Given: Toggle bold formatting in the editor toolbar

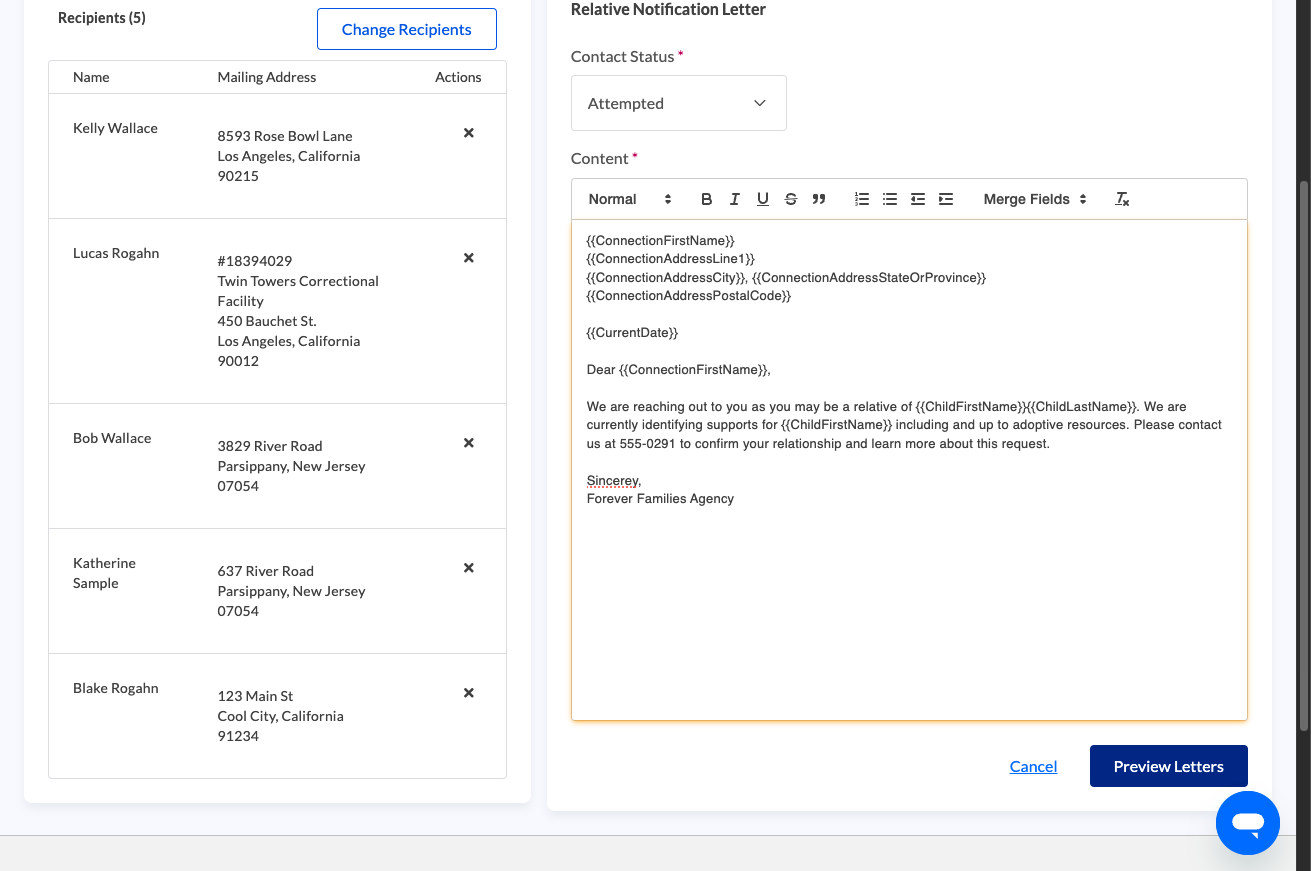Looking at the screenshot, I should point(706,199).
